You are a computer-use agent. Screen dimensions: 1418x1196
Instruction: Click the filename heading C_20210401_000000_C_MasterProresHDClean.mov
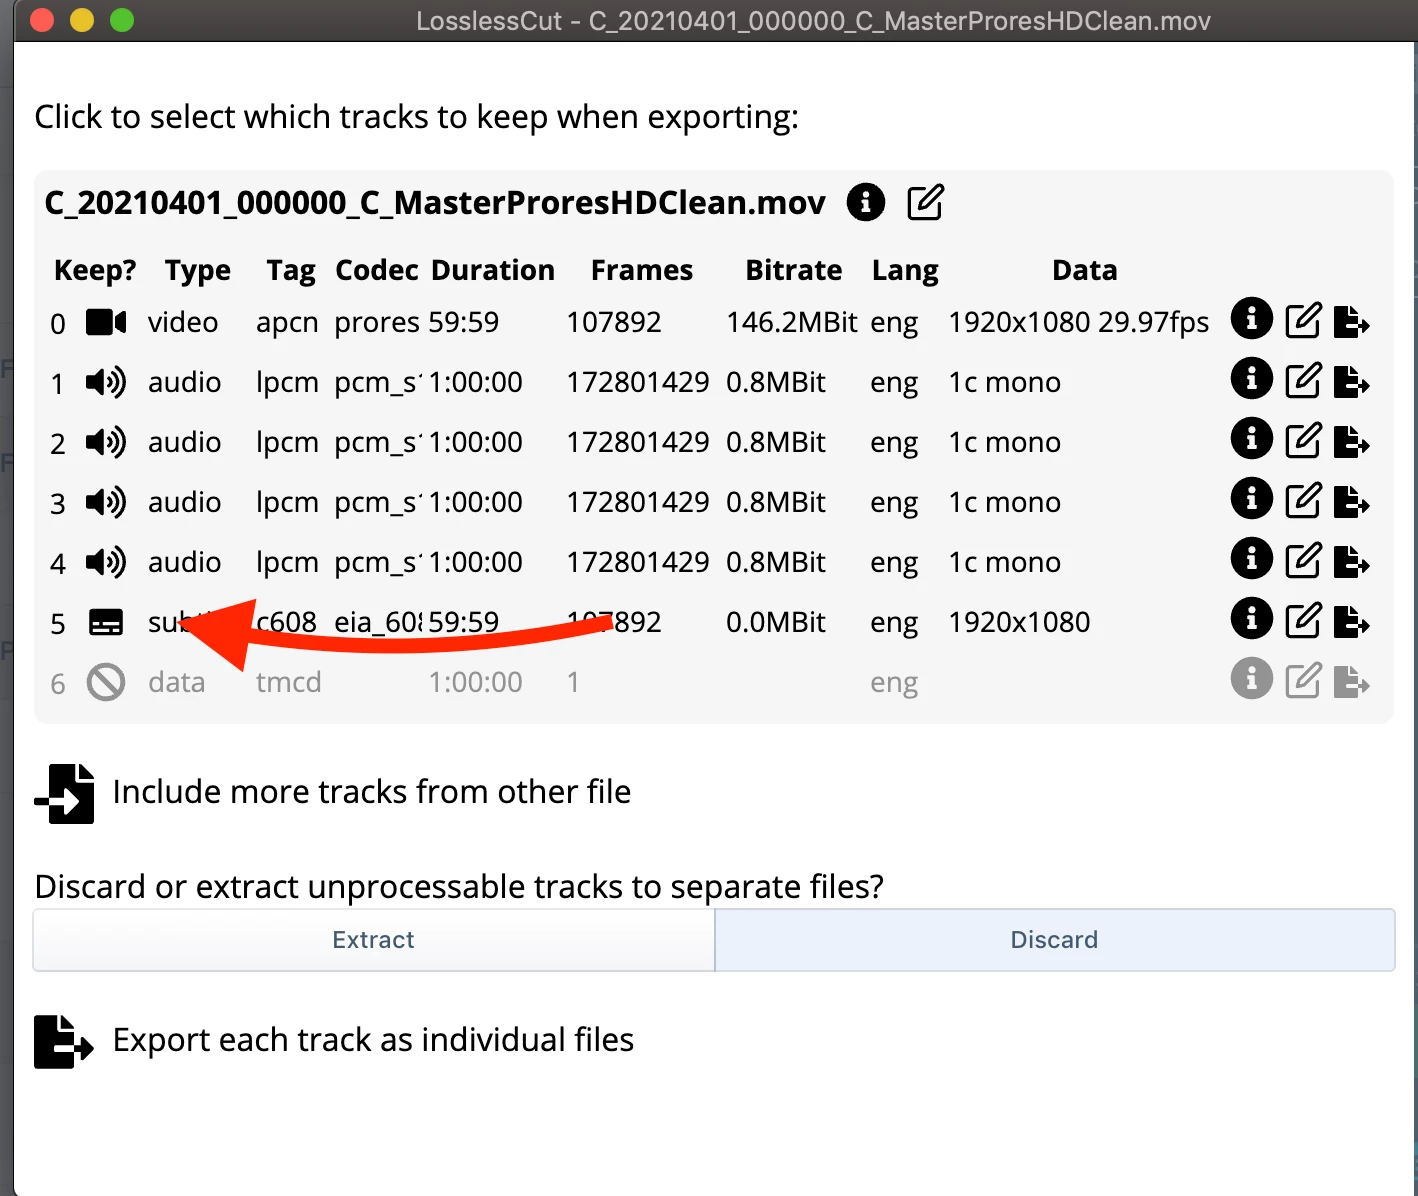pyautogui.click(x=435, y=202)
